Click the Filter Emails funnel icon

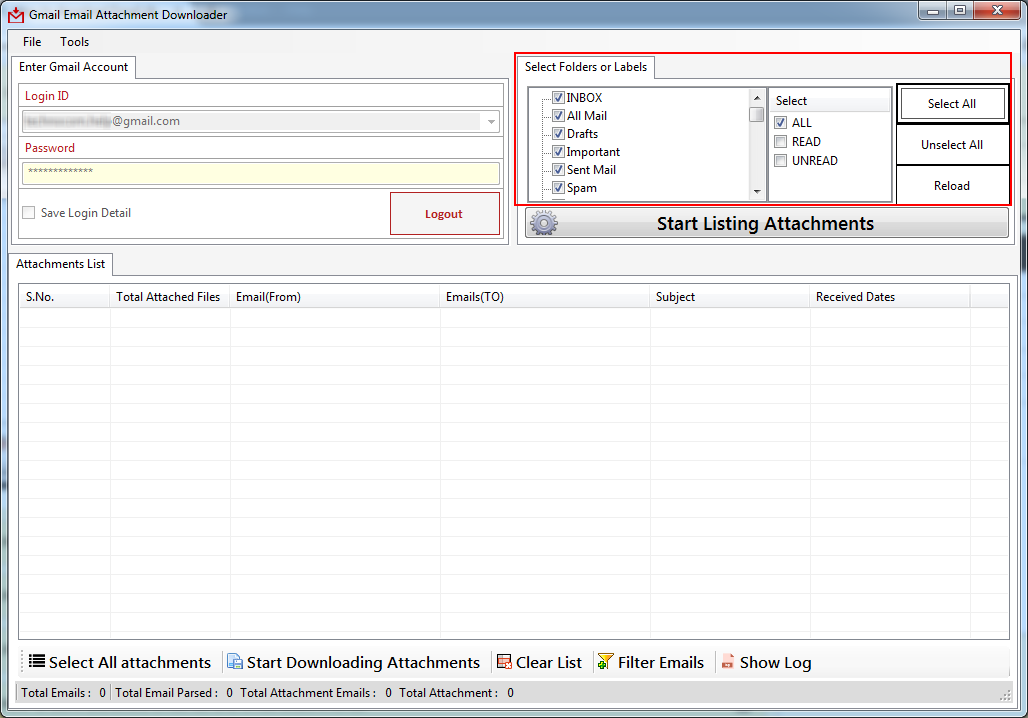[605, 662]
